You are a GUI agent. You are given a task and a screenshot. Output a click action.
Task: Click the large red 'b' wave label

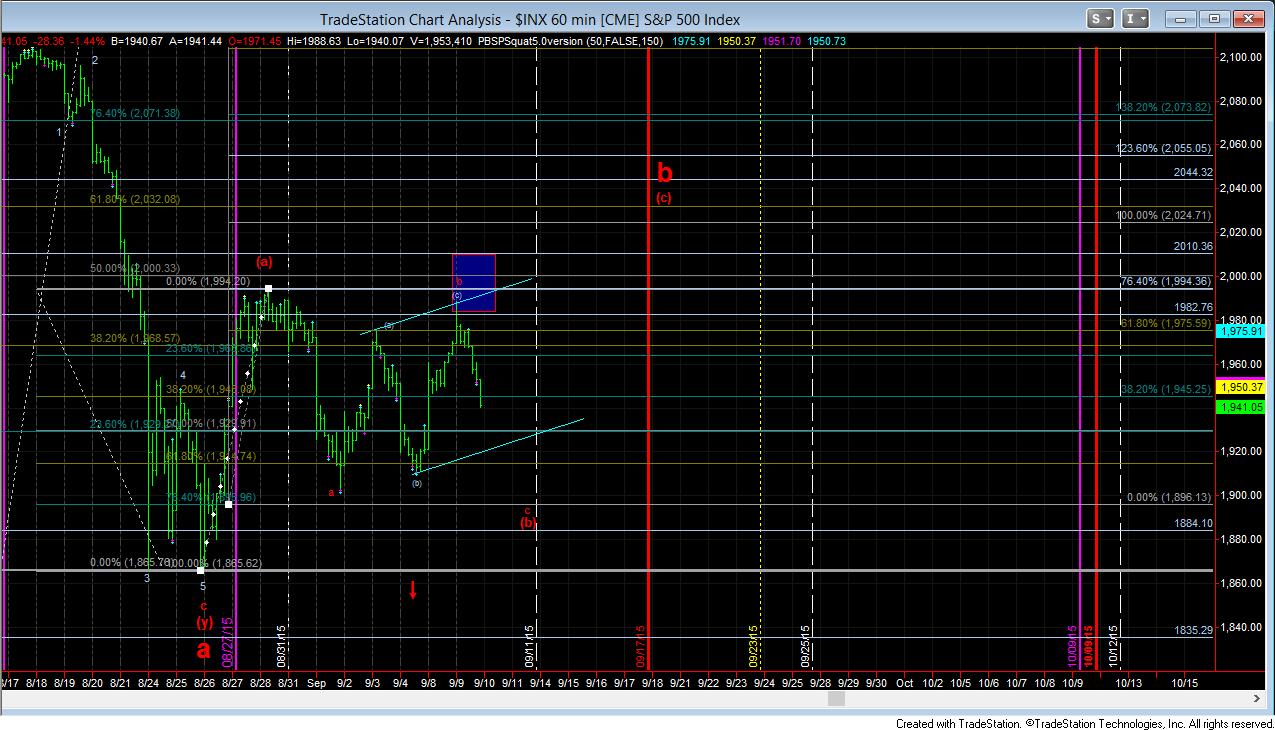pyautogui.click(x=664, y=172)
